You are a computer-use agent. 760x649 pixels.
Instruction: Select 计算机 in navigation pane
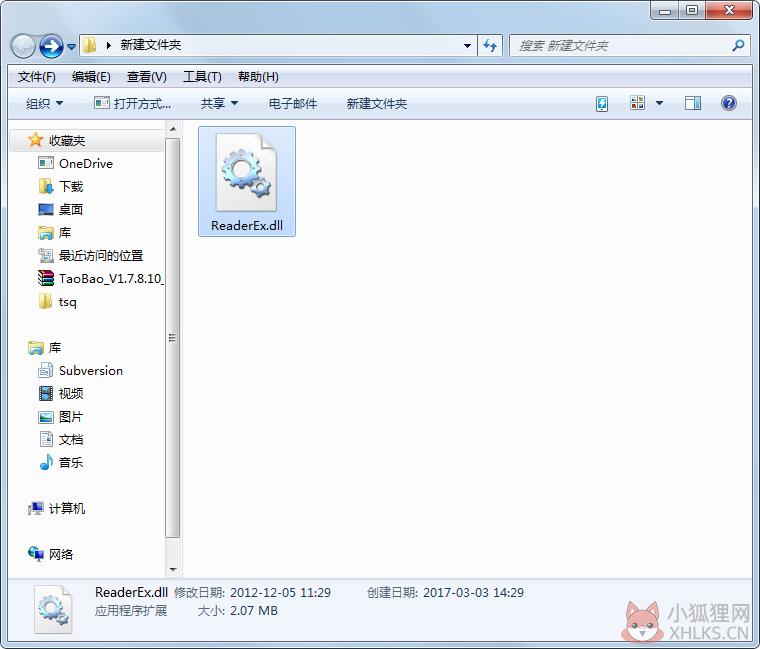(67, 508)
